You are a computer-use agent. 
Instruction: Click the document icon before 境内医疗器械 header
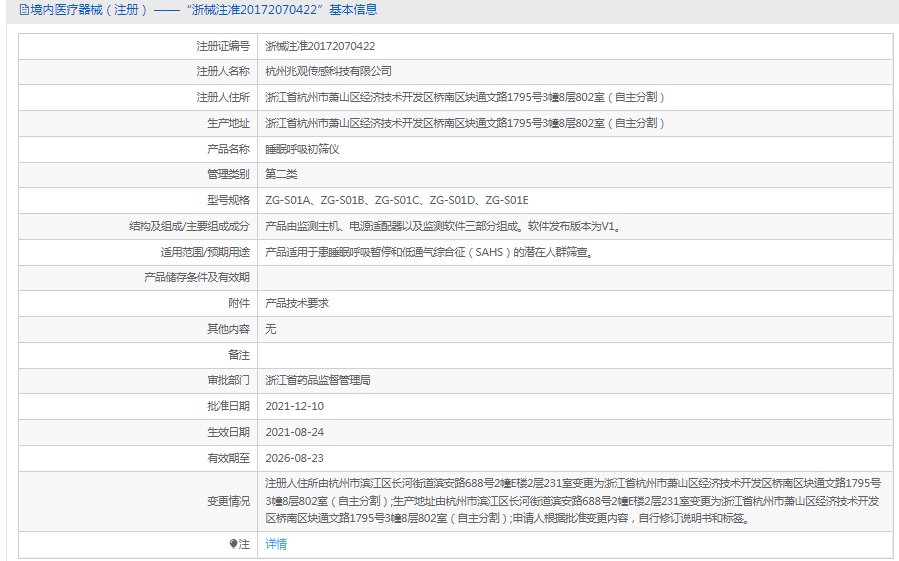click(x=24, y=10)
